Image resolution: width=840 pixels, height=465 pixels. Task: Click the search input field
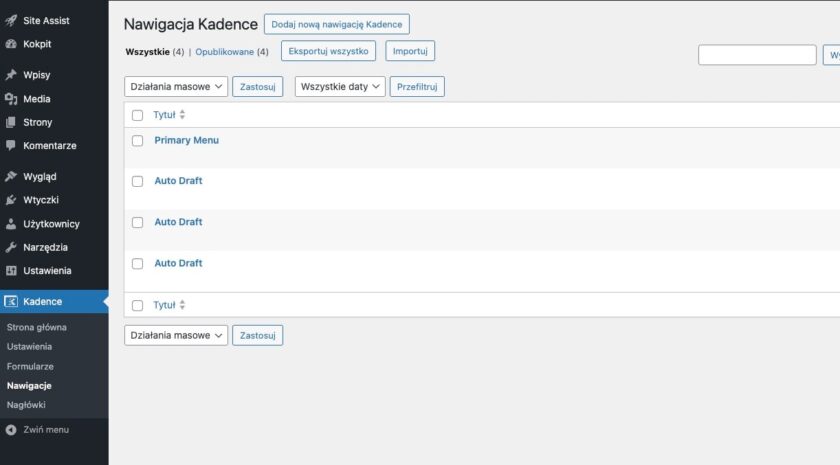click(x=757, y=55)
